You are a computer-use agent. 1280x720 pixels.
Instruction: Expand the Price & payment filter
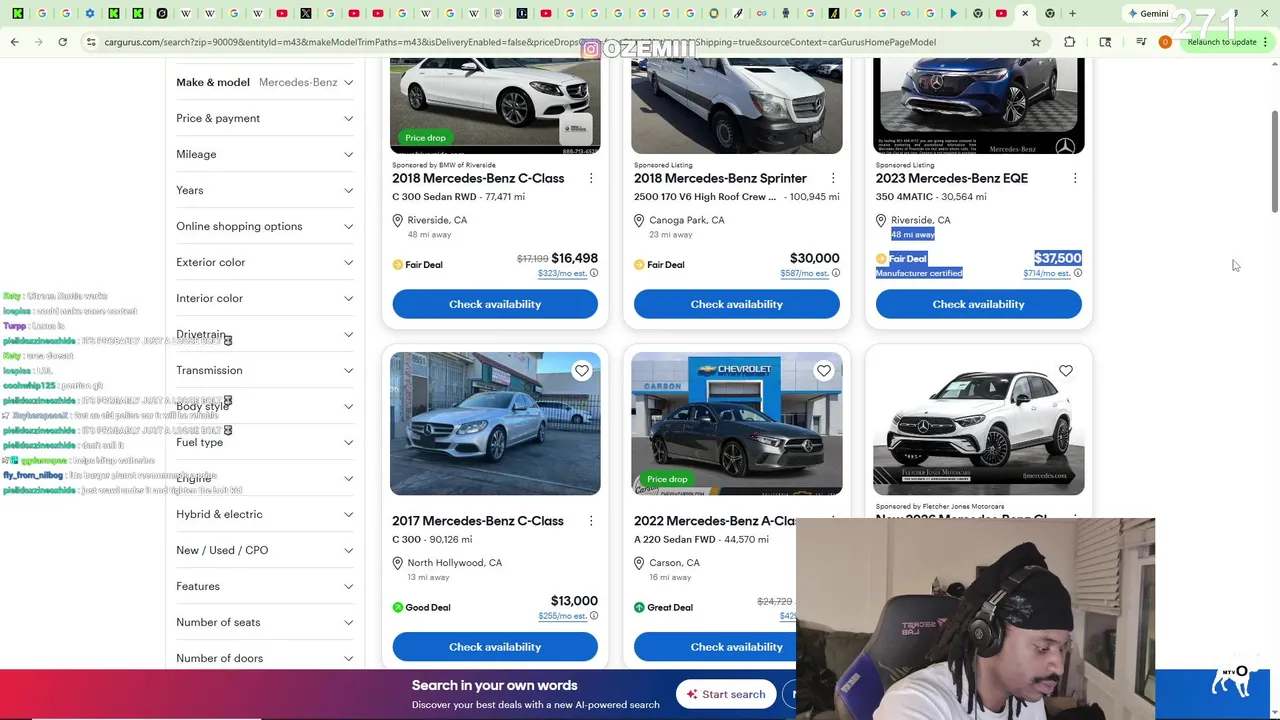click(265, 118)
